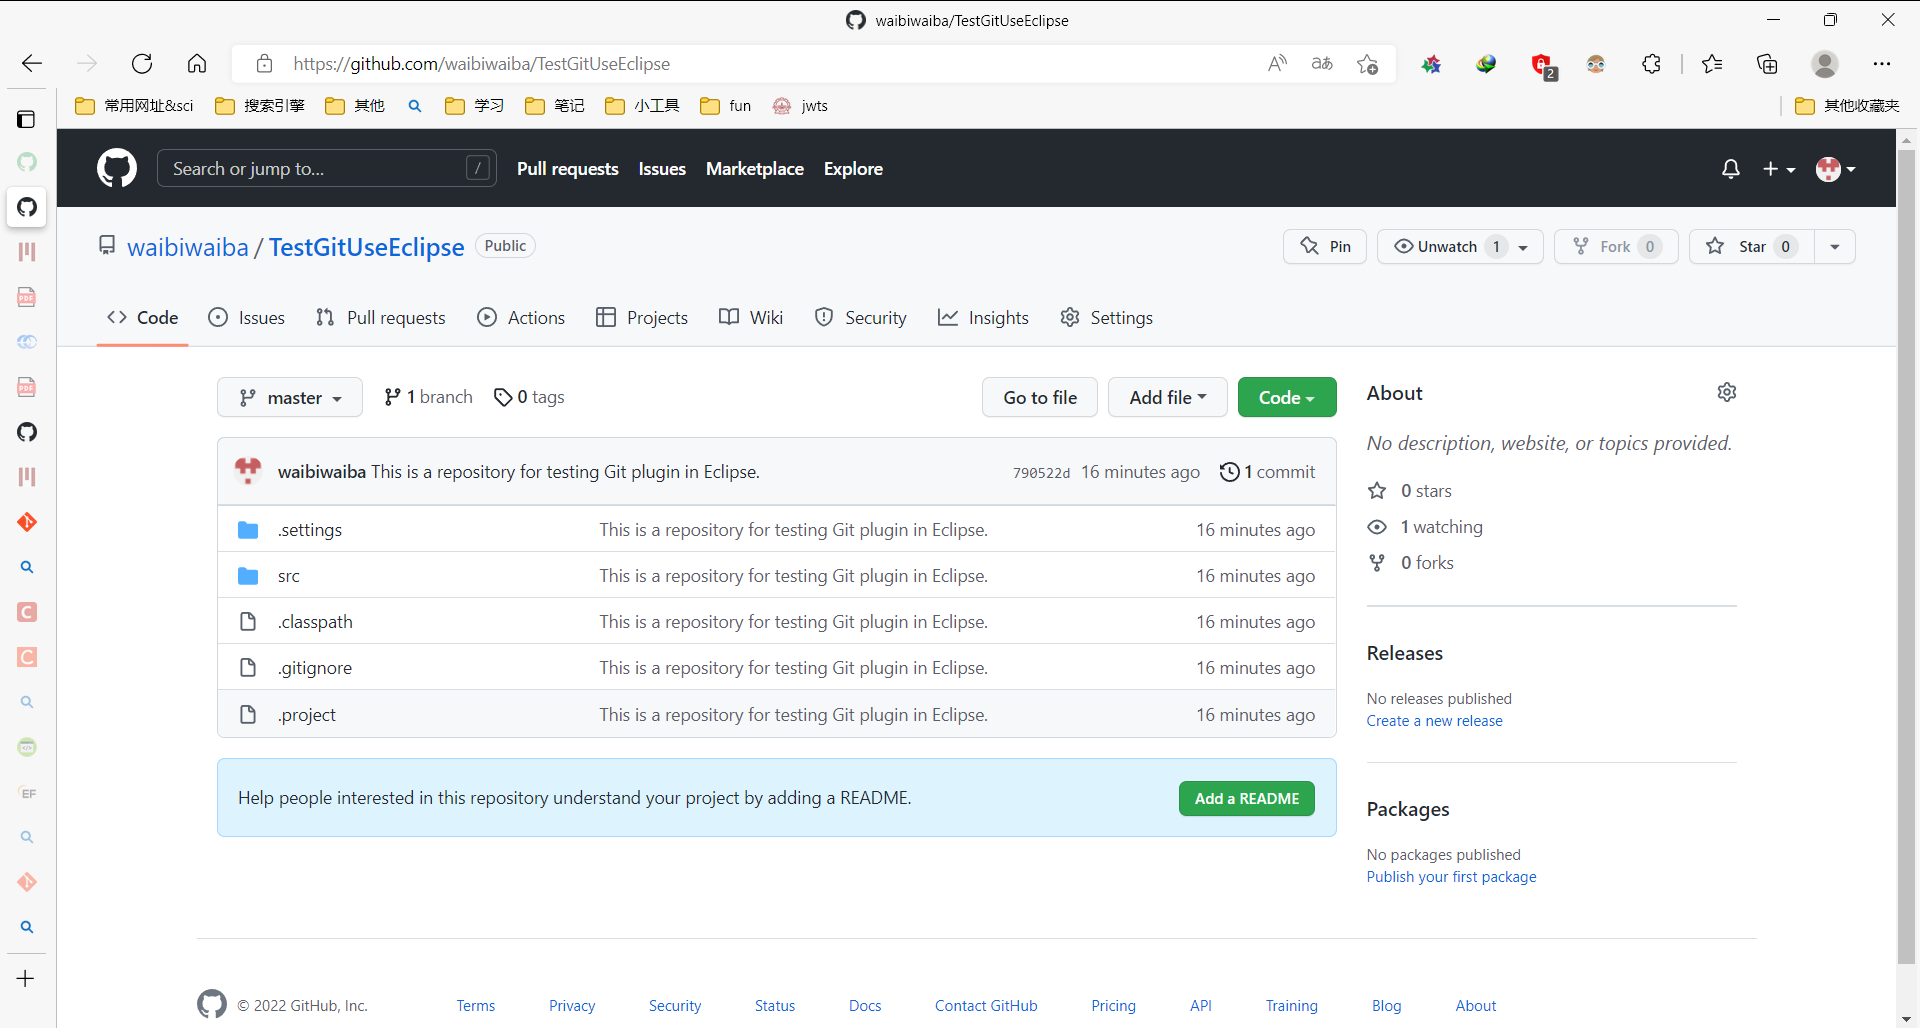The height and width of the screenshot is (1028, 1920).
Task: Open the 其他收藏夹 bookmark folder
Action: click(1847, 106)
